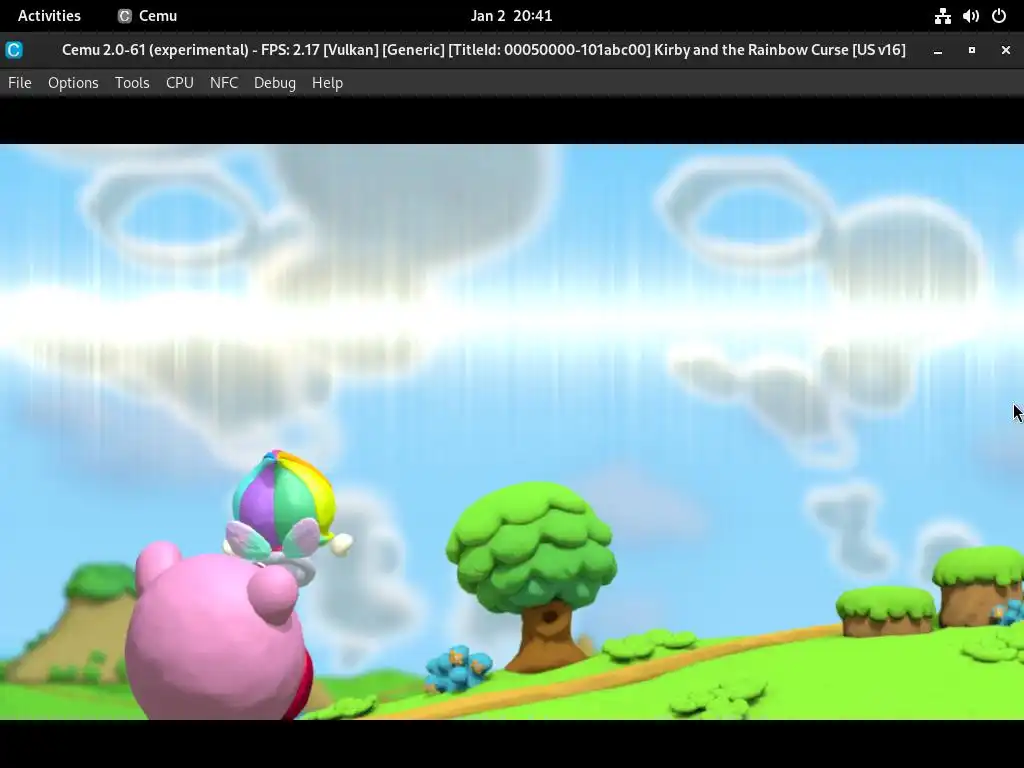Image resolution: width=1024 pixels, height=768 pixels.
Task: Click the network status icon
Action: tap(942, 16)
